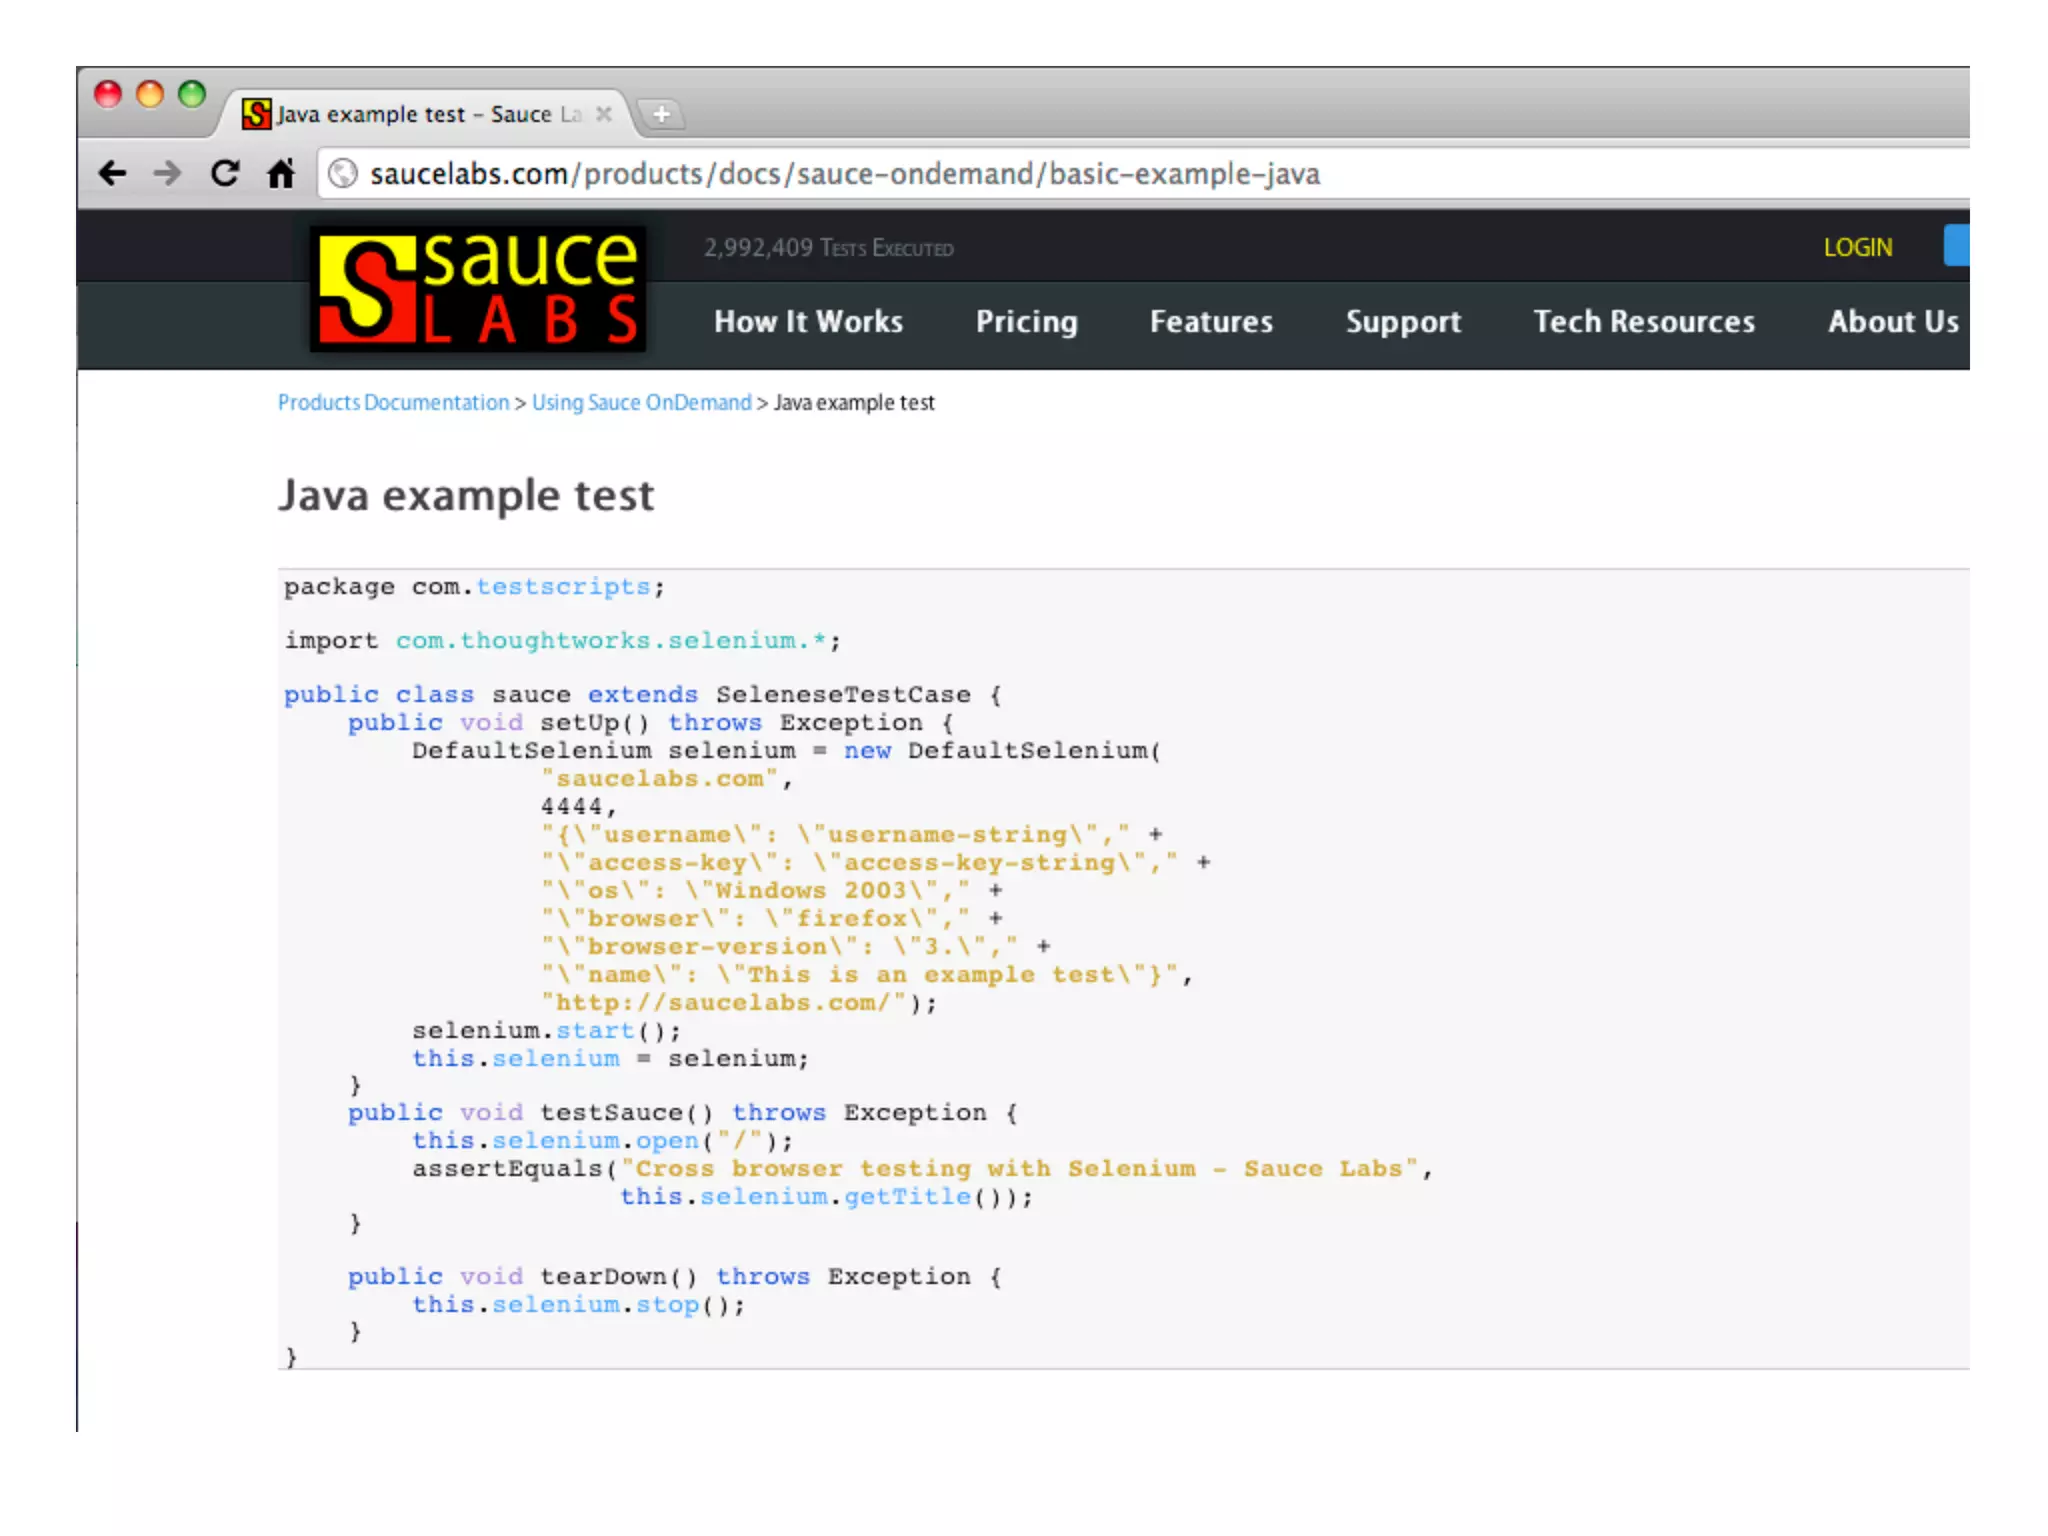This screenshot has height=1536, width=2048.
Task: Open the How It Works menu
Action: coord(808,322)
